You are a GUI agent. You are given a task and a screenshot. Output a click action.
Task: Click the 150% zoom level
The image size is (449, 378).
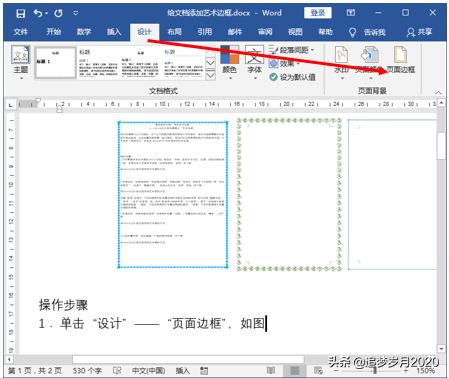tap(426, 370)
